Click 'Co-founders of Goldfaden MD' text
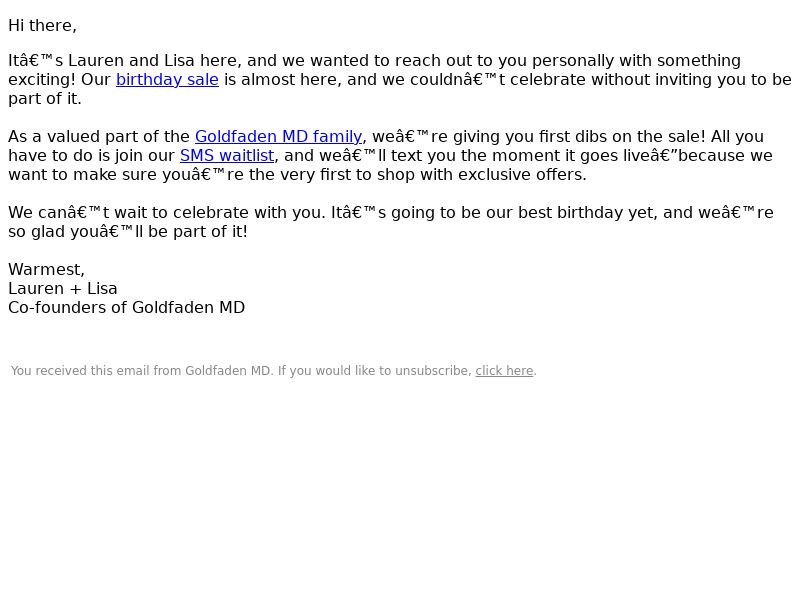The width and height of the screenshot is (800, 600). 127,308
